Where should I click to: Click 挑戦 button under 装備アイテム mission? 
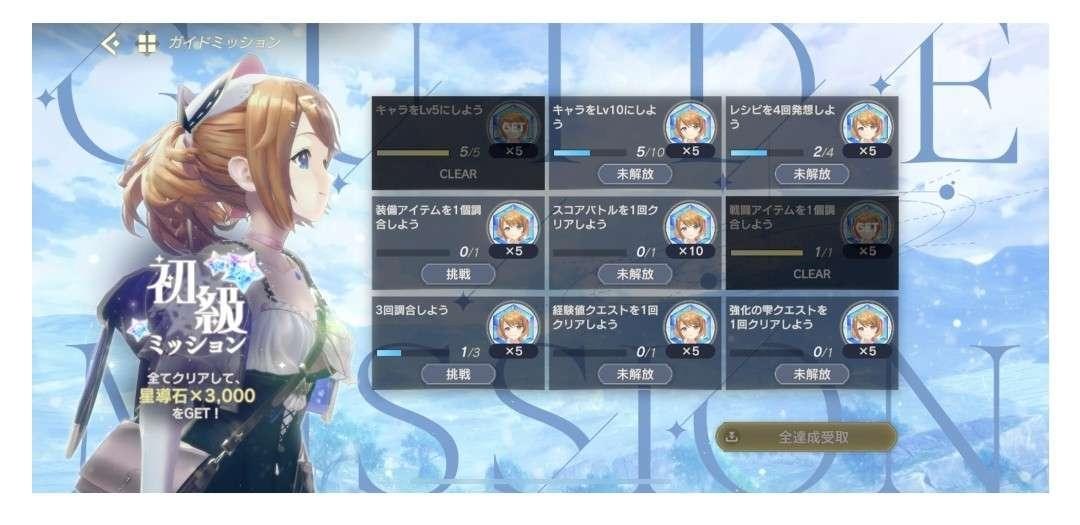[458, 274]
